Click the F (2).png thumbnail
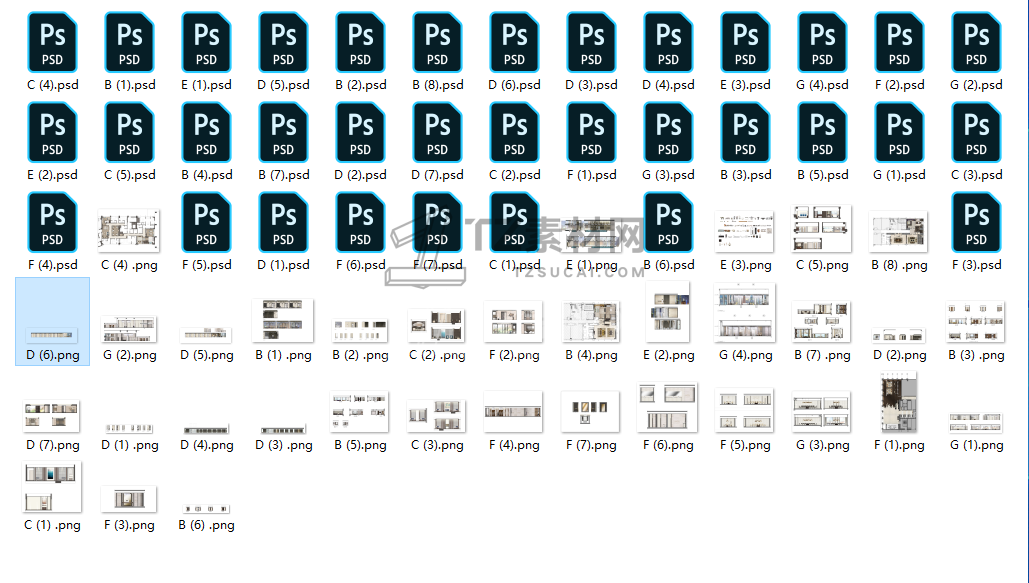The width and height of the screenshot is (1029, 583). tap(513, 322)
